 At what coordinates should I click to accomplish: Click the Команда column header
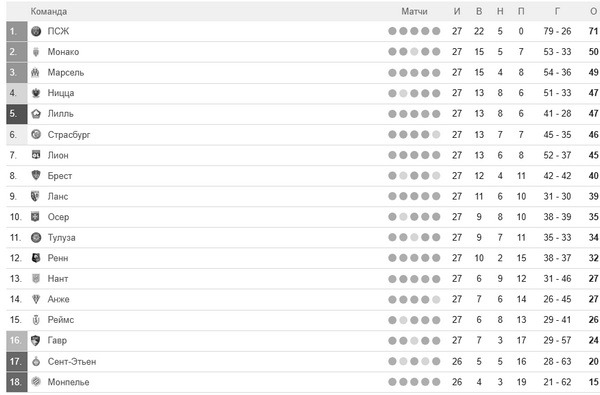tap(49, 11)
